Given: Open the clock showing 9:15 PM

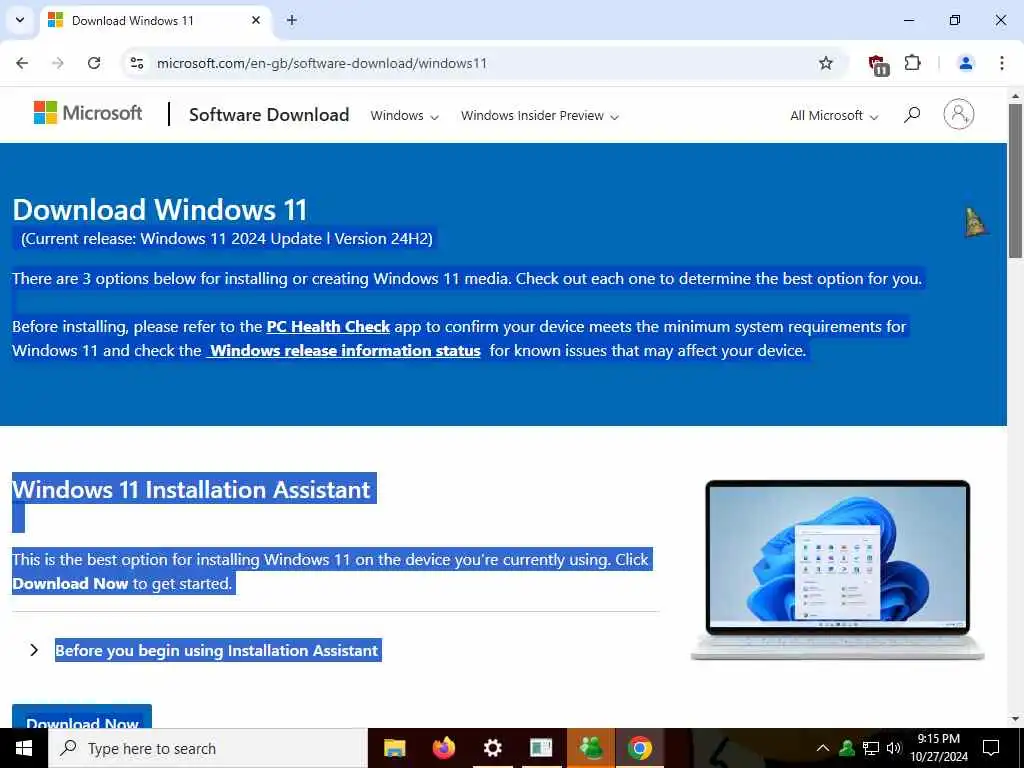Looking at the screenshot, I should tap(939, 748).
